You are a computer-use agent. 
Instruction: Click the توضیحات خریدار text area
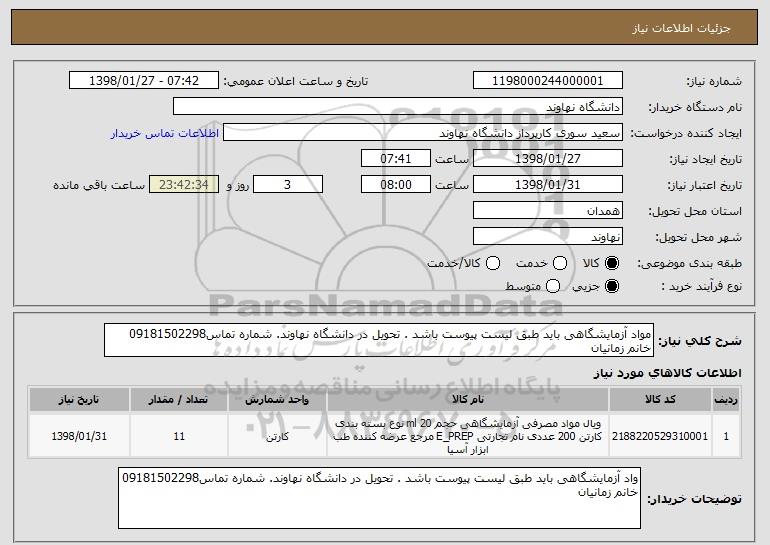click(x=379, y=498)
